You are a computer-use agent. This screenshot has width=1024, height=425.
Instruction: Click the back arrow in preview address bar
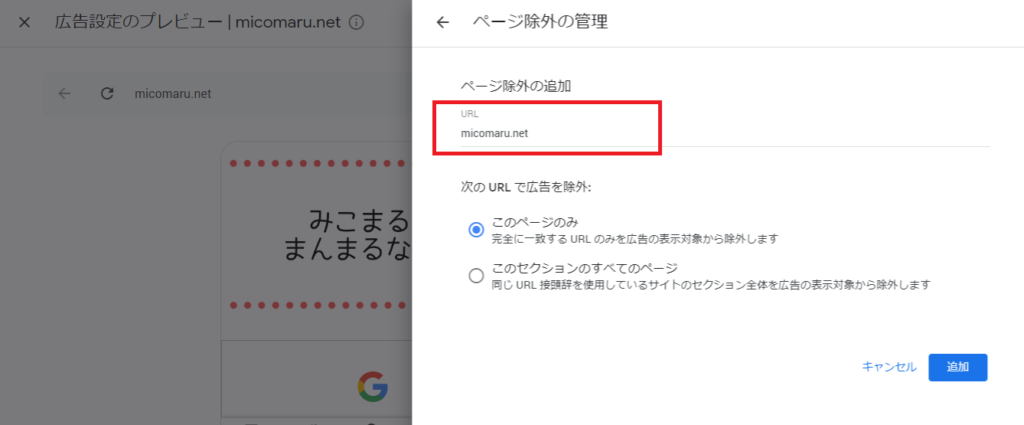64,93
